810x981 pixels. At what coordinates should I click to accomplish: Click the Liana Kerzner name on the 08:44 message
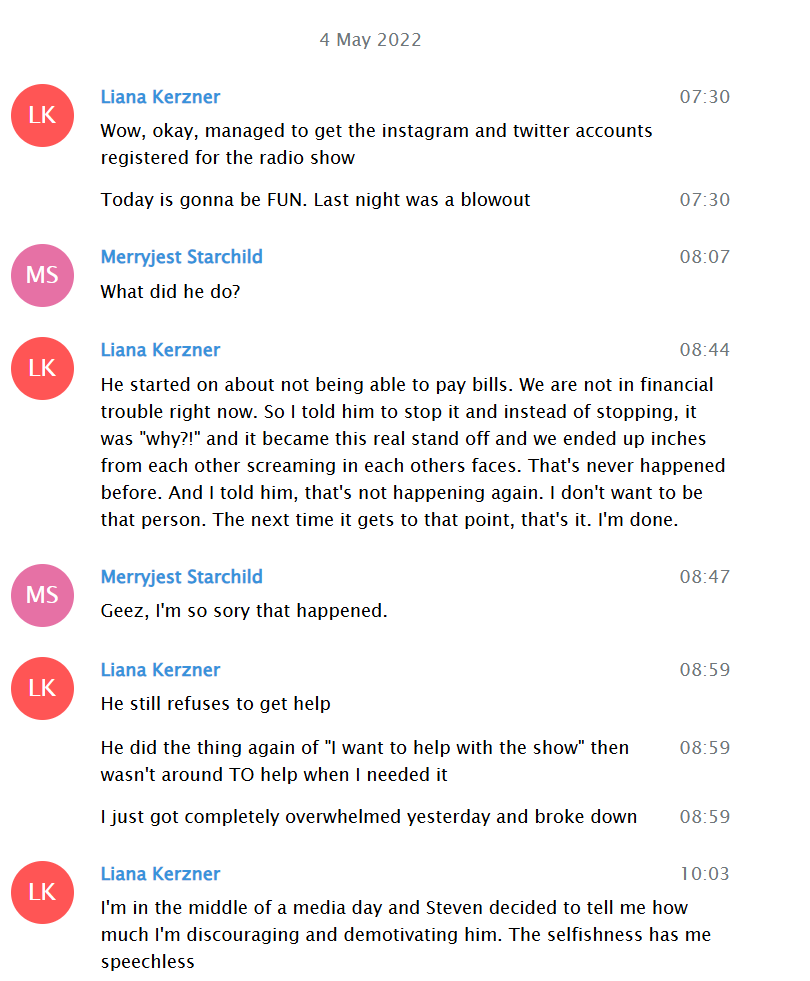[160, 350]
